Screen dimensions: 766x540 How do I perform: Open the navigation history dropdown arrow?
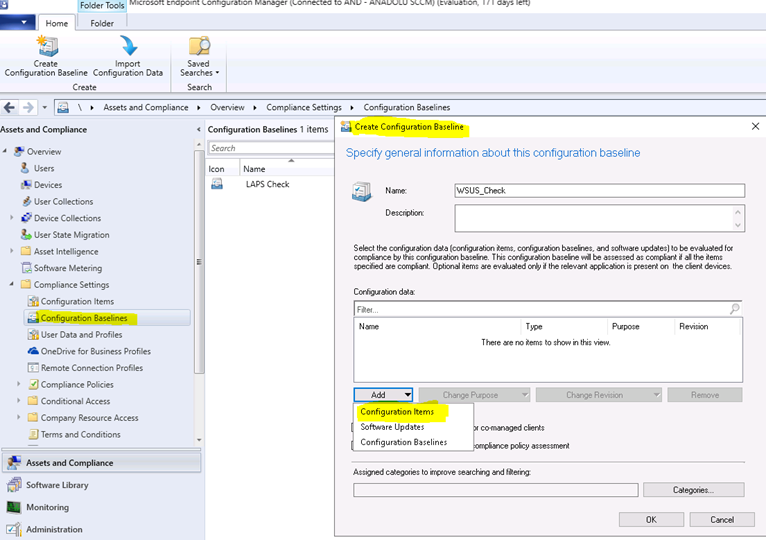pyautogui.click(x=44, y=107)
